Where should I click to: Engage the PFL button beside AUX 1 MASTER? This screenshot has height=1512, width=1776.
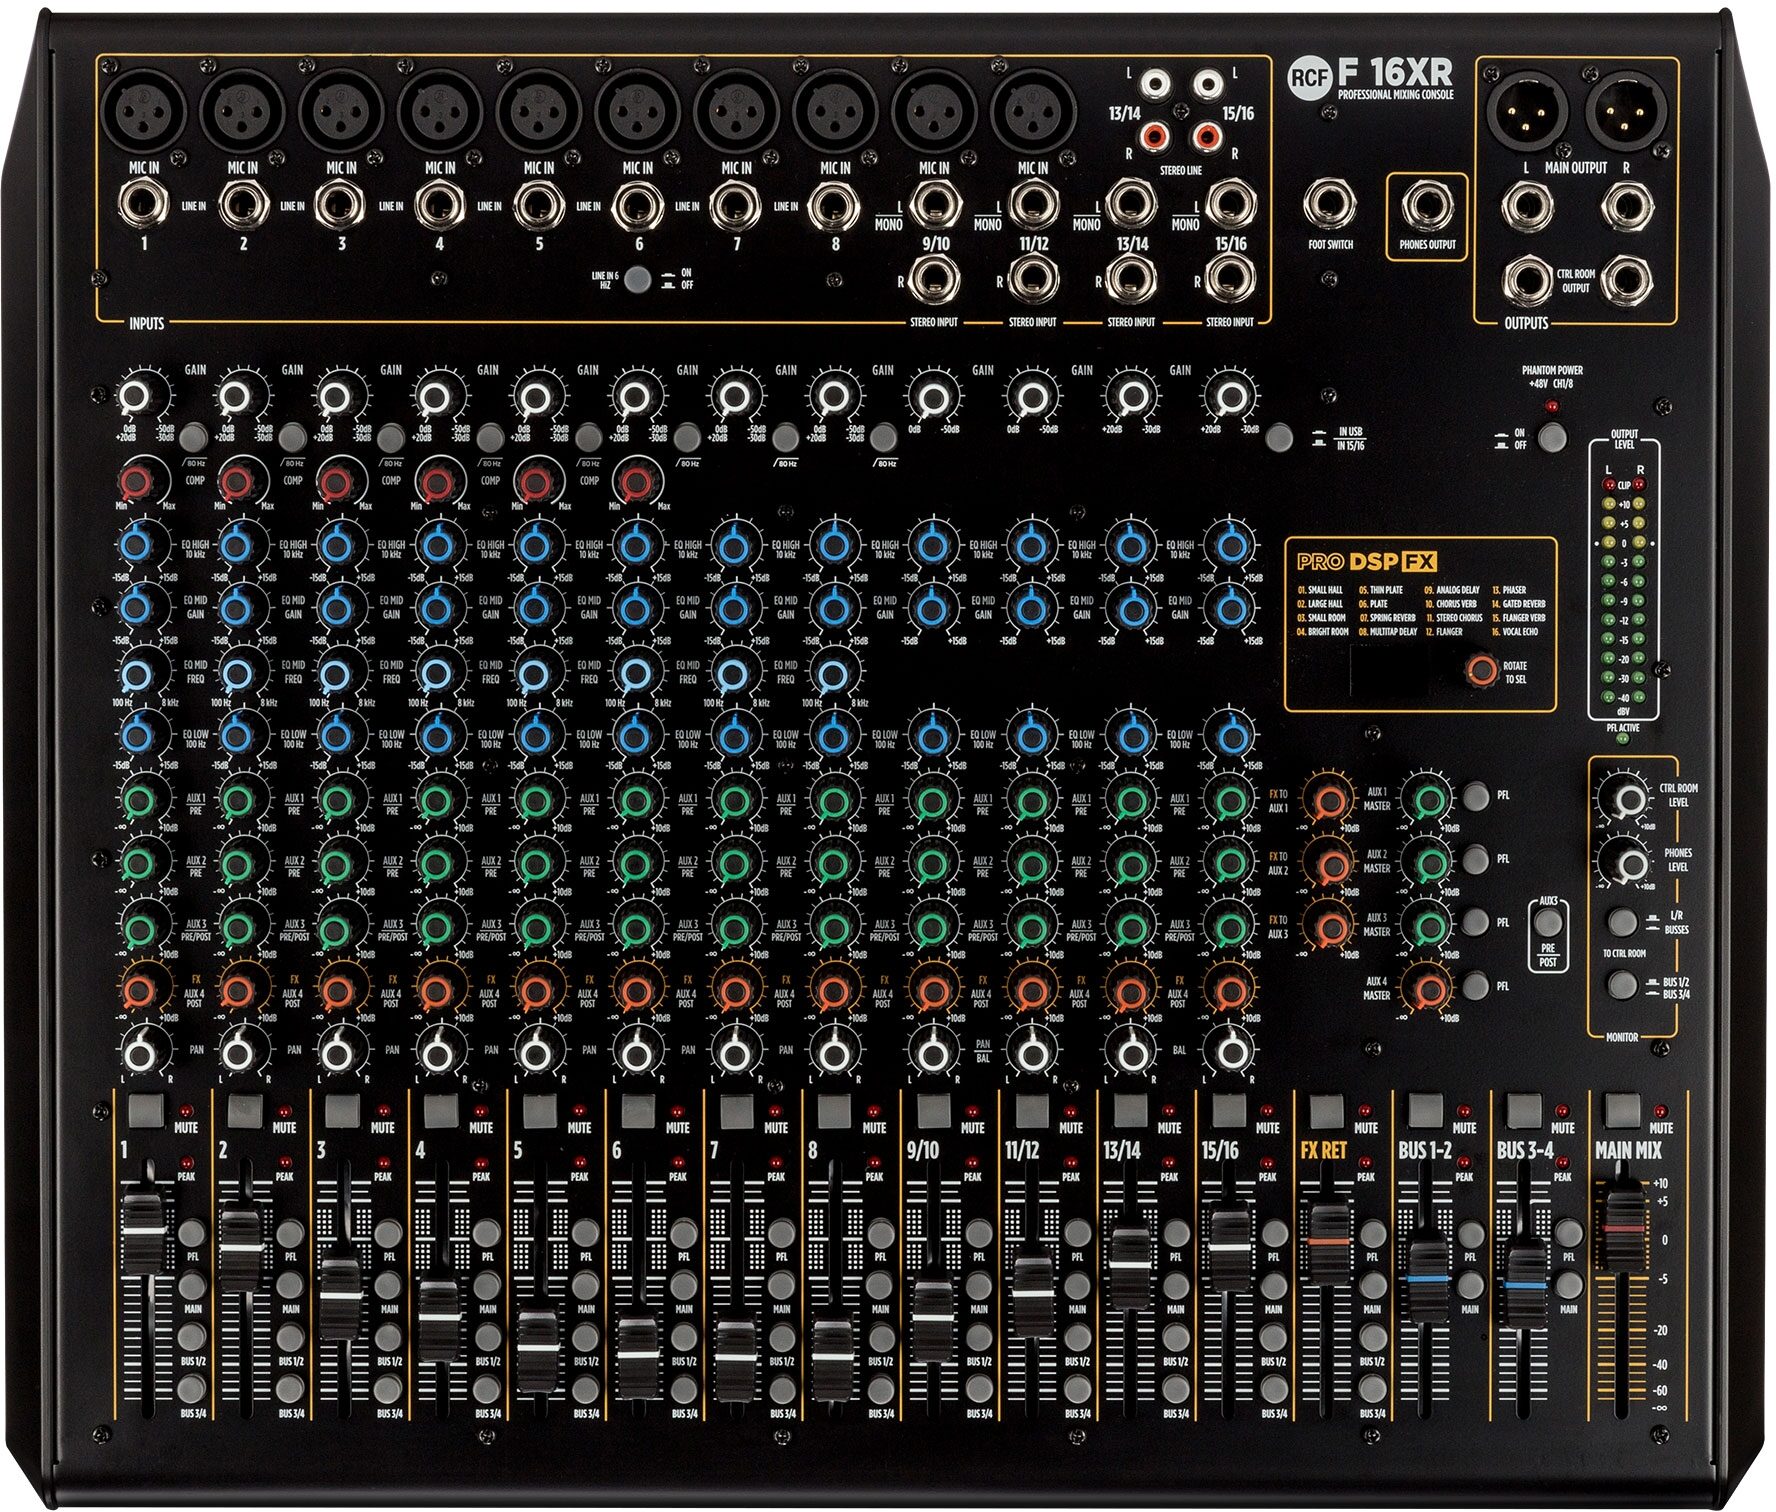(x=1476, y=796)
